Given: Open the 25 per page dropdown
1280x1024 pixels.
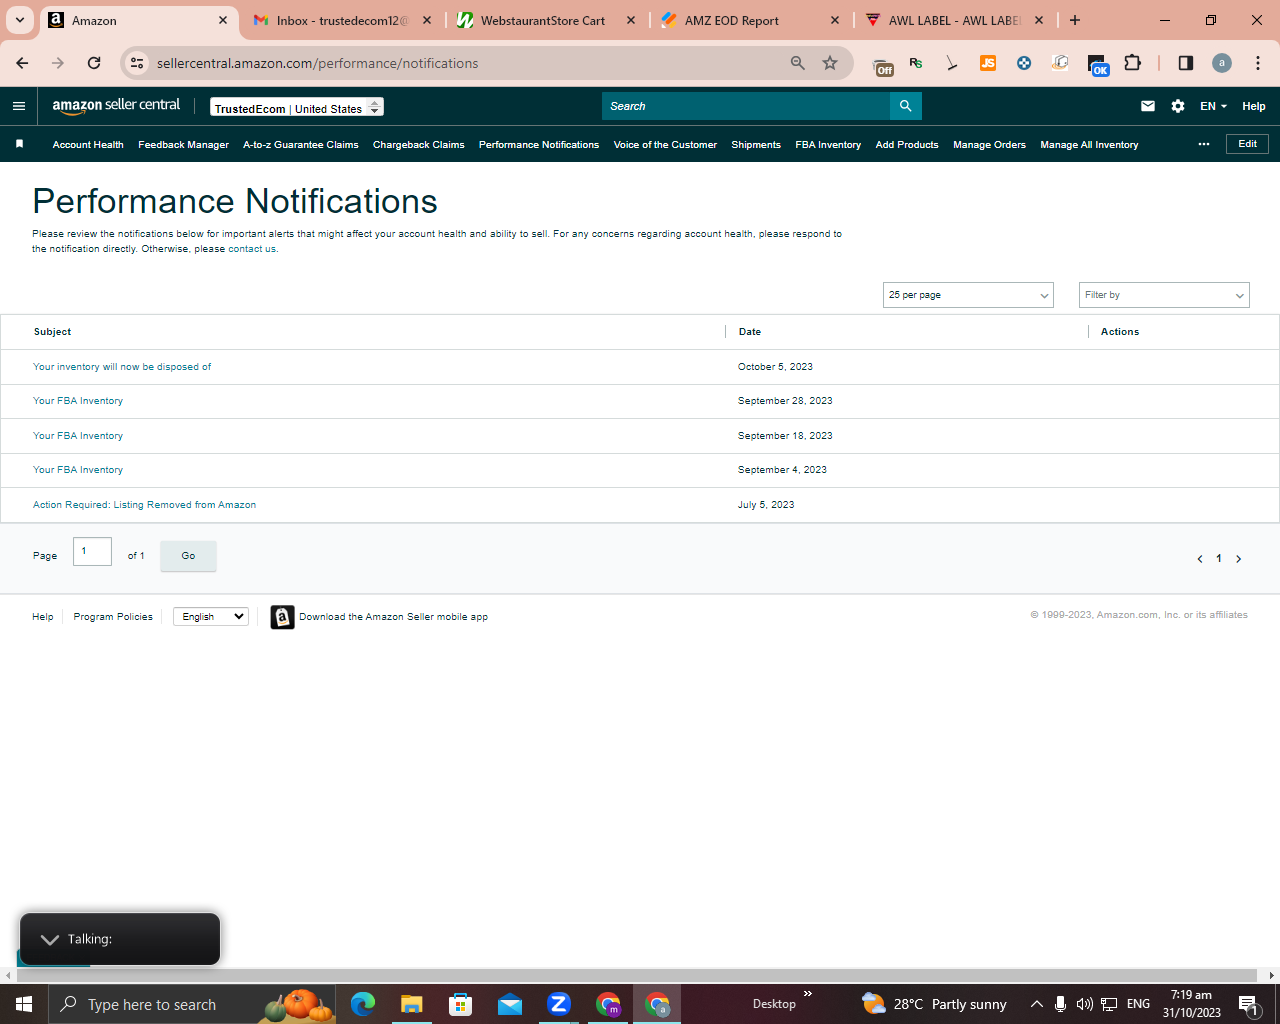Looking at the screenshot, I should pos(968,295).
